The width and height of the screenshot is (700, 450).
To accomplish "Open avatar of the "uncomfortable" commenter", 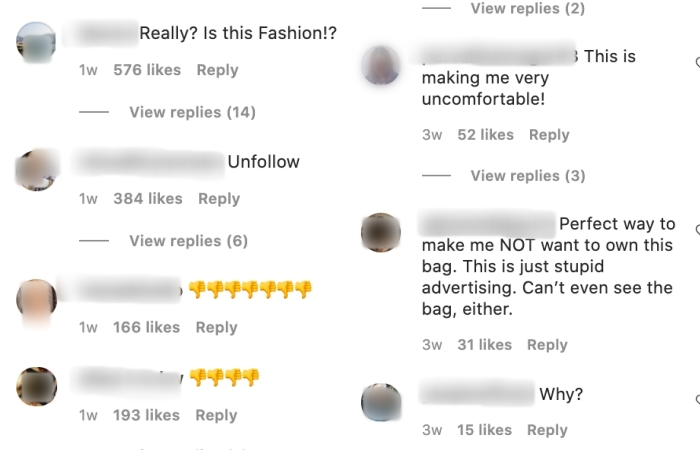I will [x=380, y=65].
